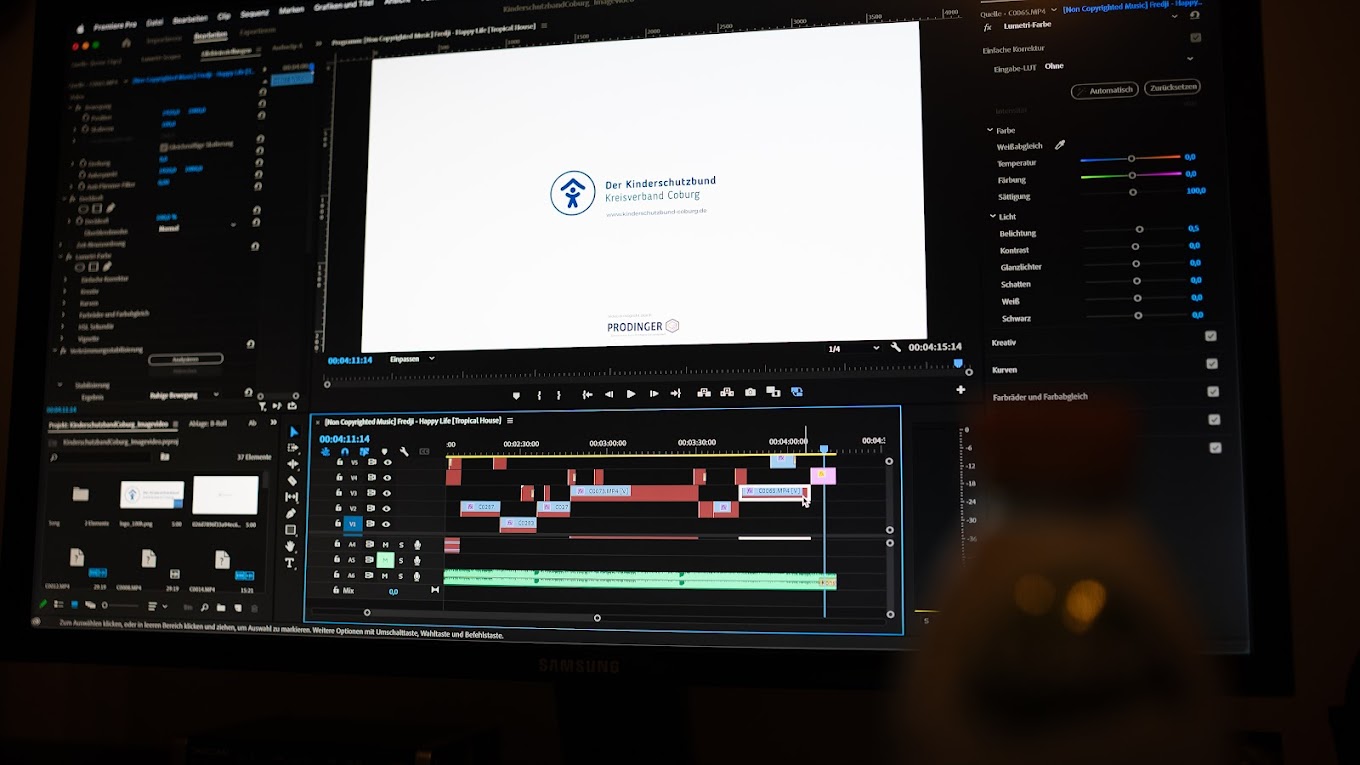This screenshot has width=1360, height=765.
Task: Select the Rectangle tool
Action: click(291, 530)
